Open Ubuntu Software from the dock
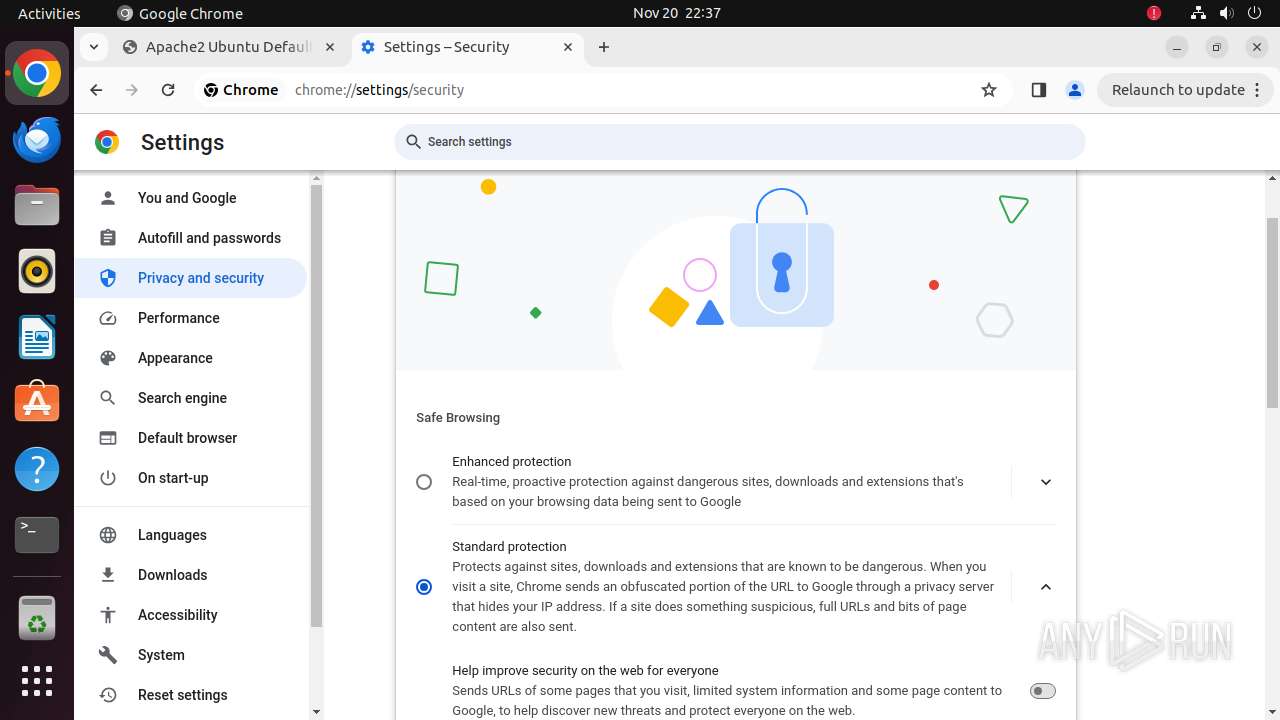 [x=37, y=402]
